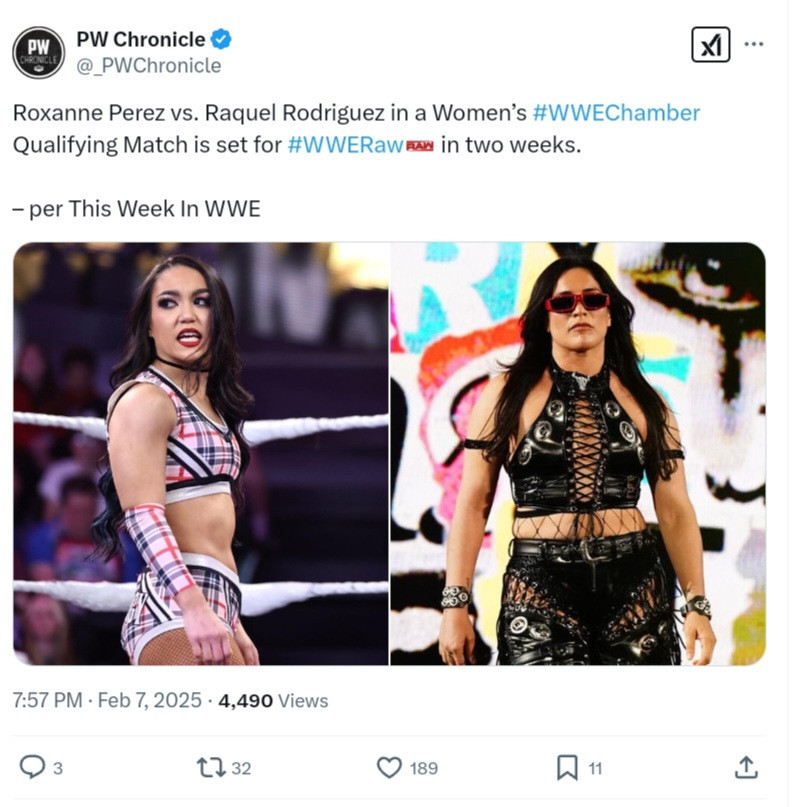This screenshot has width=808, height=807.
Task: Click the 7:57 PM Feb 7, 2025 timestamp
Action: point(107,700)
